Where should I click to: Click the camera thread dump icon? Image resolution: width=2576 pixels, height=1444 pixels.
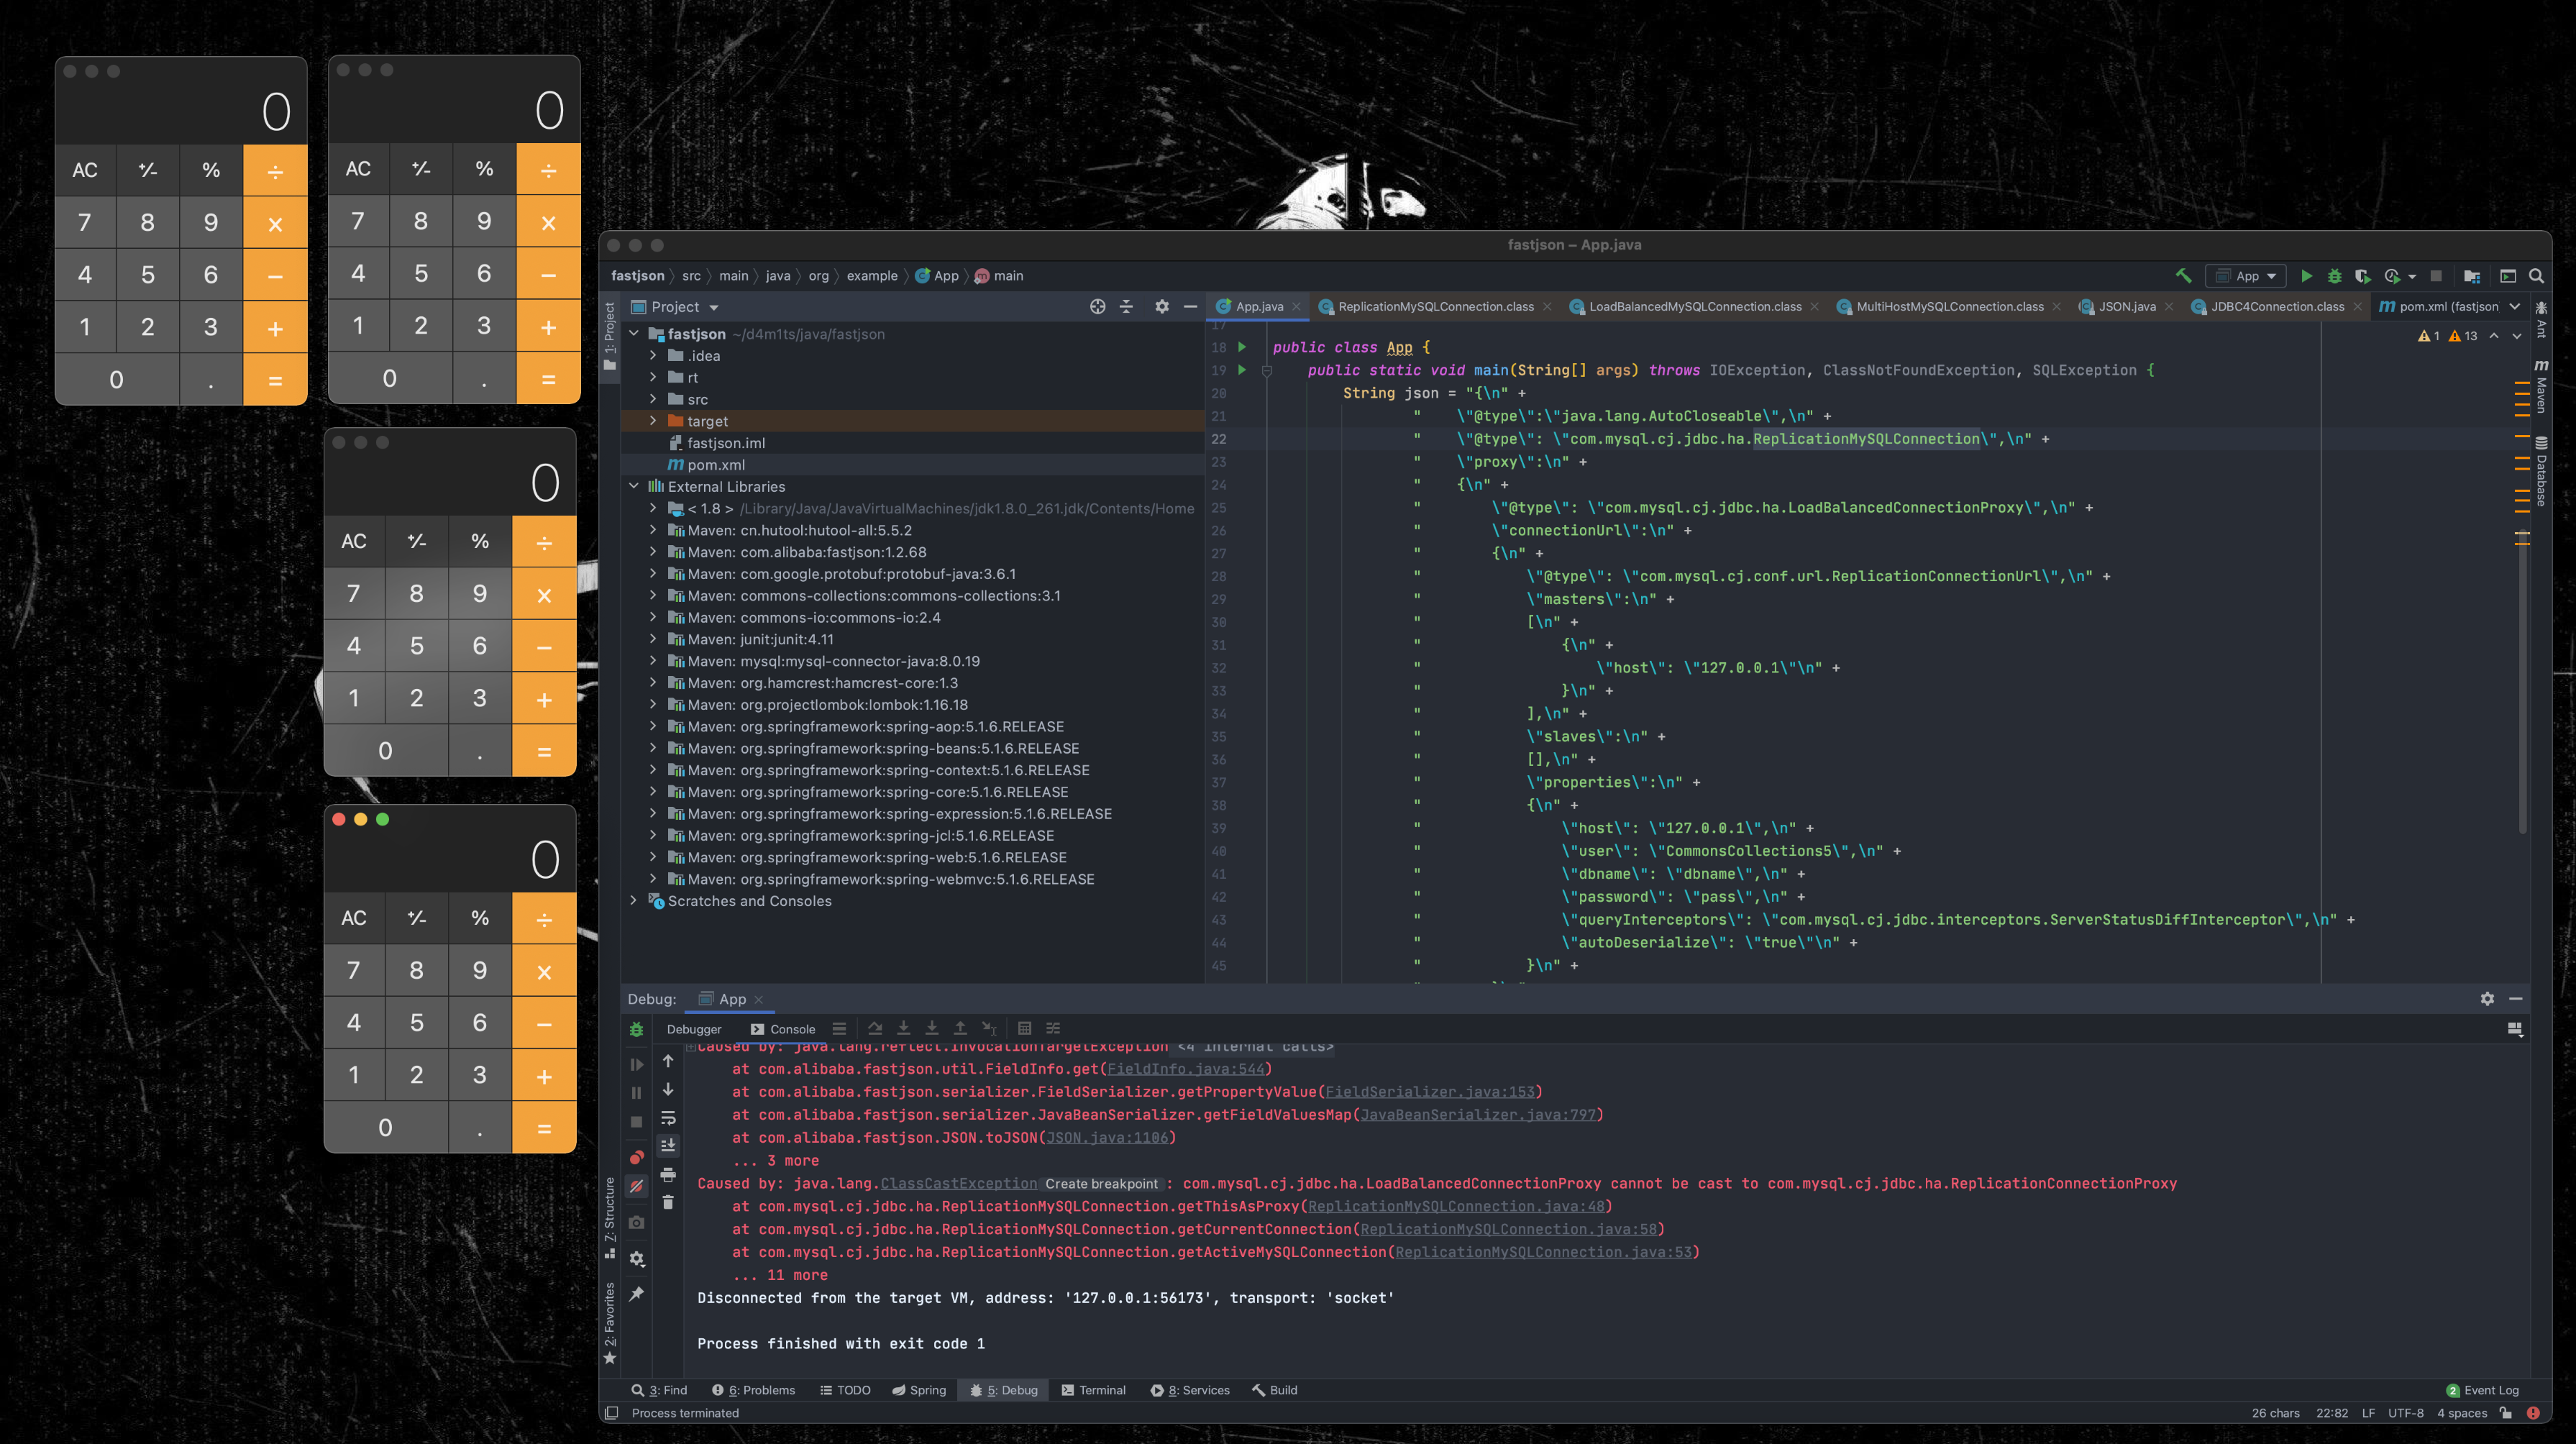click(636, 1222)
